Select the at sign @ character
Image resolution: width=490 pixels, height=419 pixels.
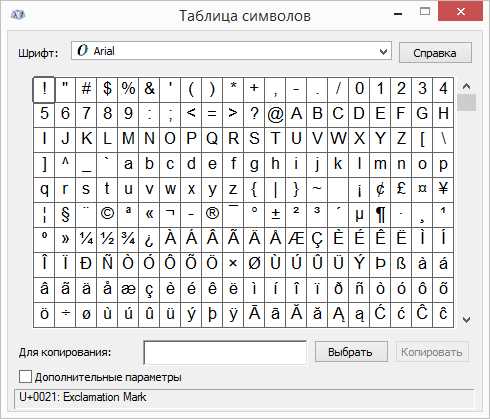click(275, 115)
